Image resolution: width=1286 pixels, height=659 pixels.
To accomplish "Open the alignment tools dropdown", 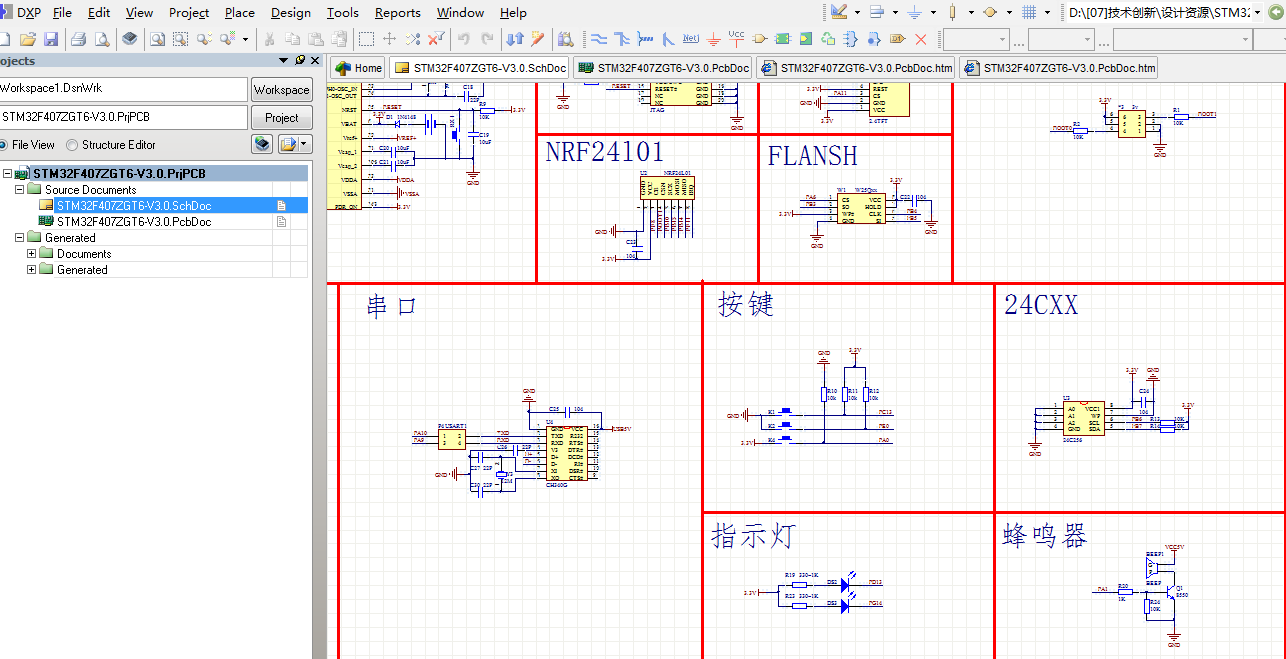I will click(895, 12).
